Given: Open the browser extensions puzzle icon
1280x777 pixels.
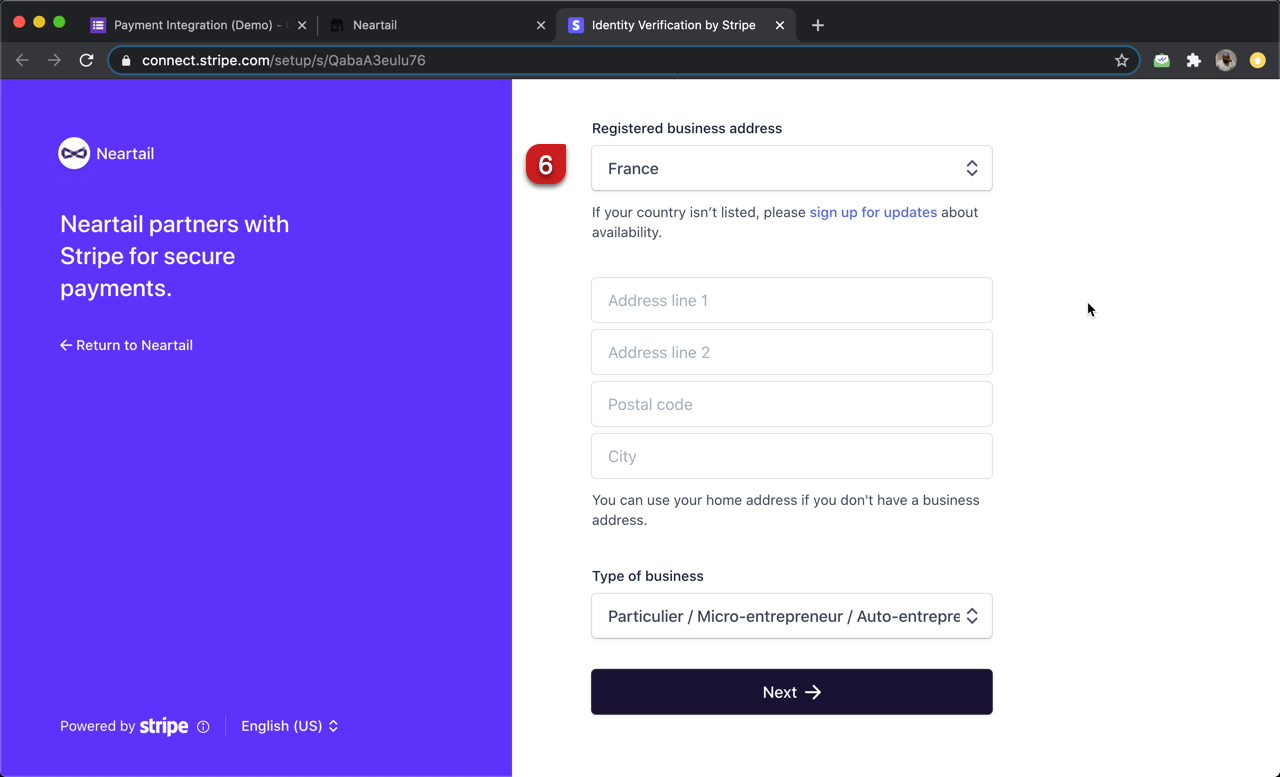Looking at the screenshot, I should [1193, 60].
